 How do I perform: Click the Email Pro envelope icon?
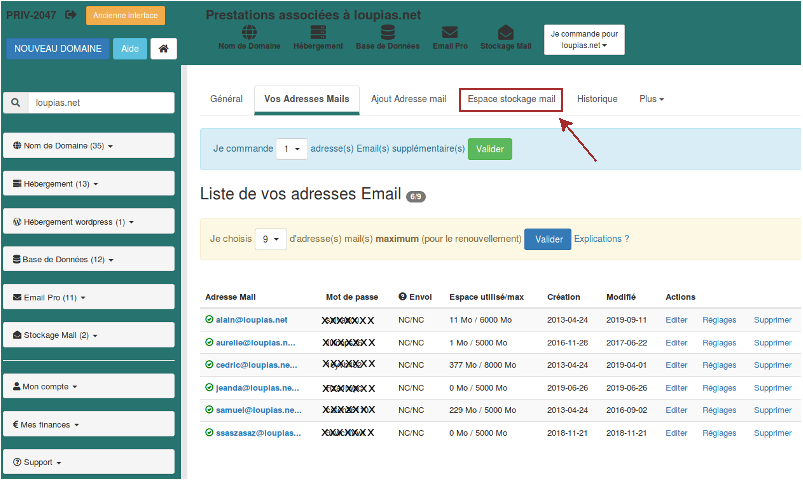[450, 32]
